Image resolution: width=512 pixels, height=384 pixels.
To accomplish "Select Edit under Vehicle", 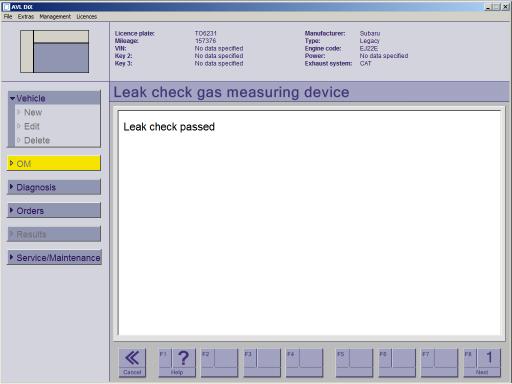I will pyautogui.click(x=31, y=126).
